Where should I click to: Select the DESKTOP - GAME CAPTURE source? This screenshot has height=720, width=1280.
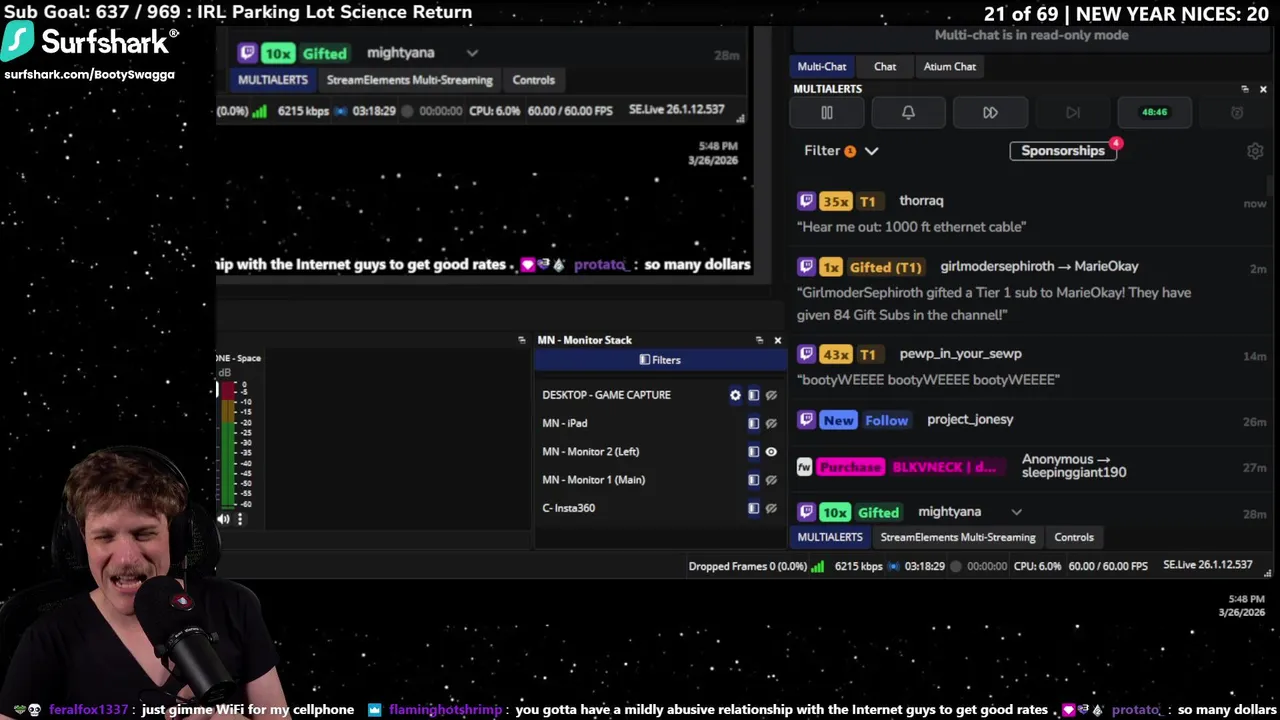point(660,395)
